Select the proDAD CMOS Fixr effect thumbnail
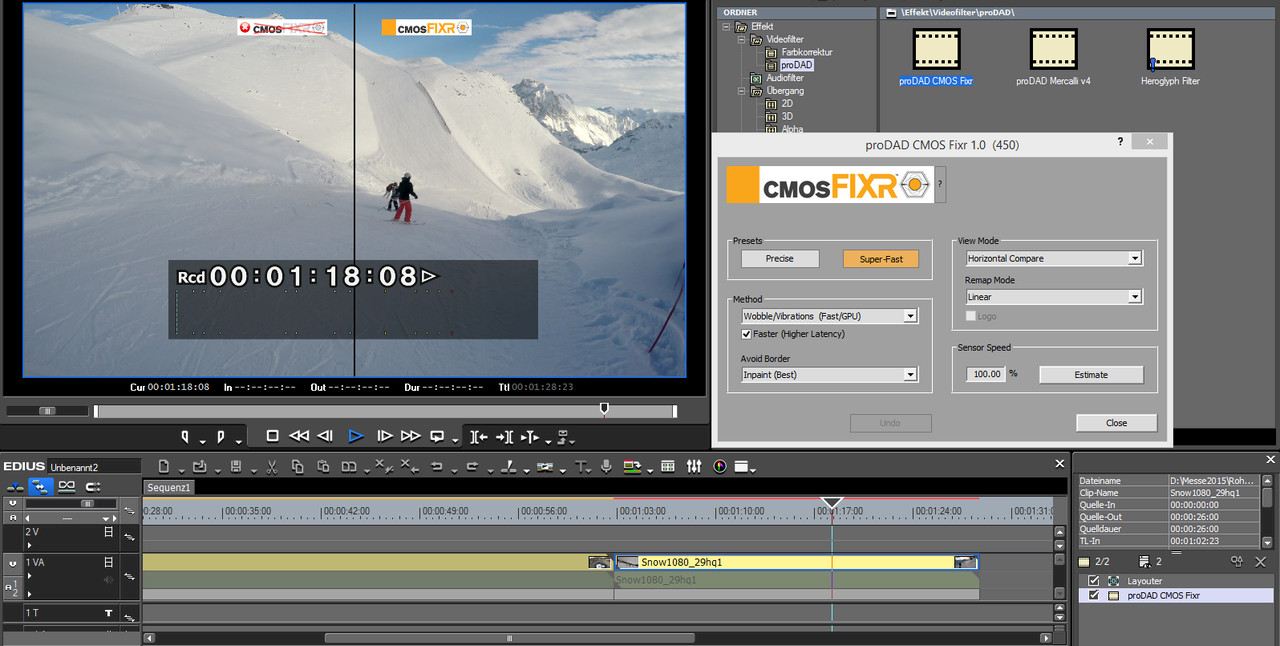Image resolution: width=1280 pixels, height=646 pixels. (936, 48)
